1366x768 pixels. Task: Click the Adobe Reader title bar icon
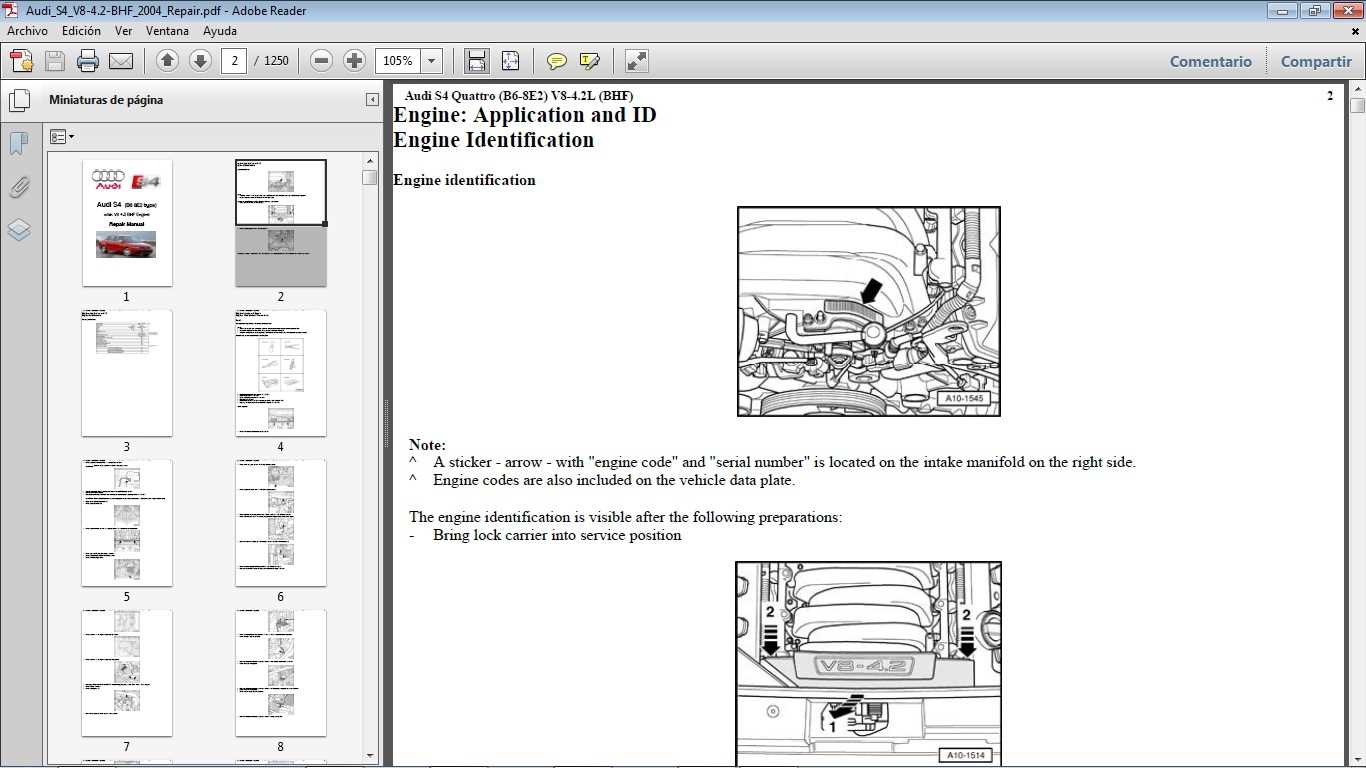(11, 10)
